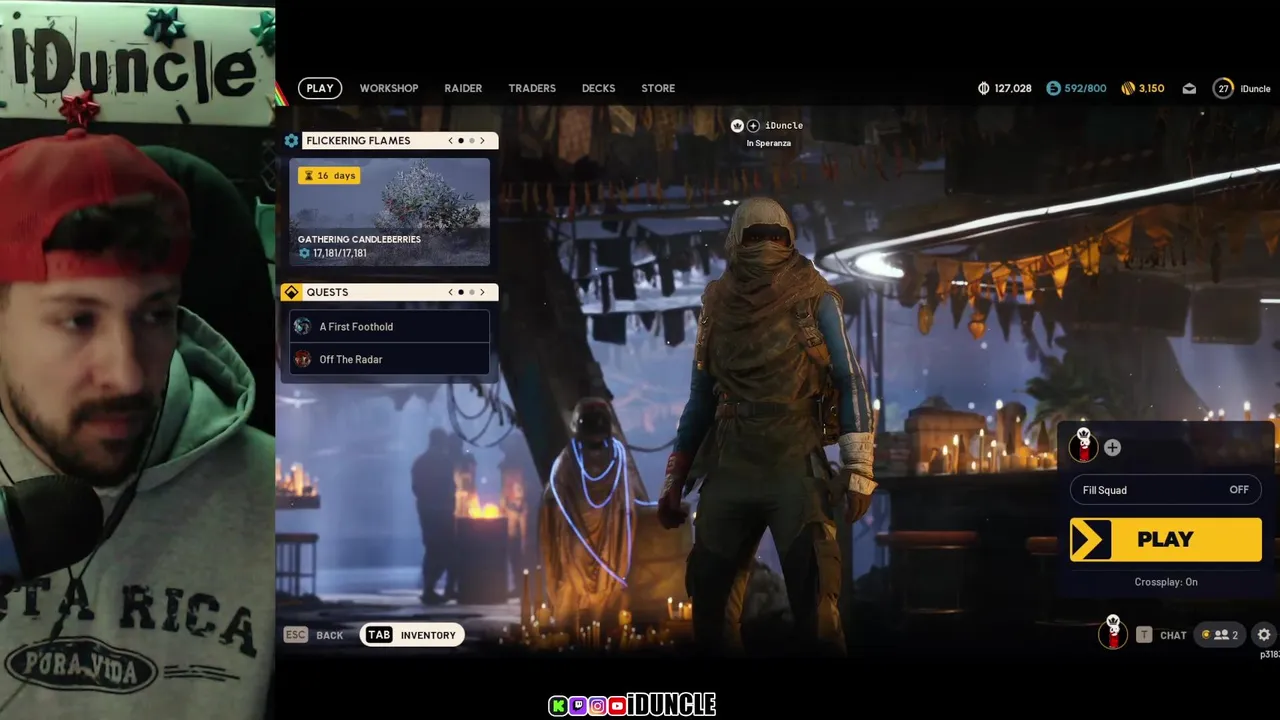Image resolution: width=1280 pixels, height=720 pixels.
Task: Select second page dot in Quests header
Action: click(x=472, y=292)
